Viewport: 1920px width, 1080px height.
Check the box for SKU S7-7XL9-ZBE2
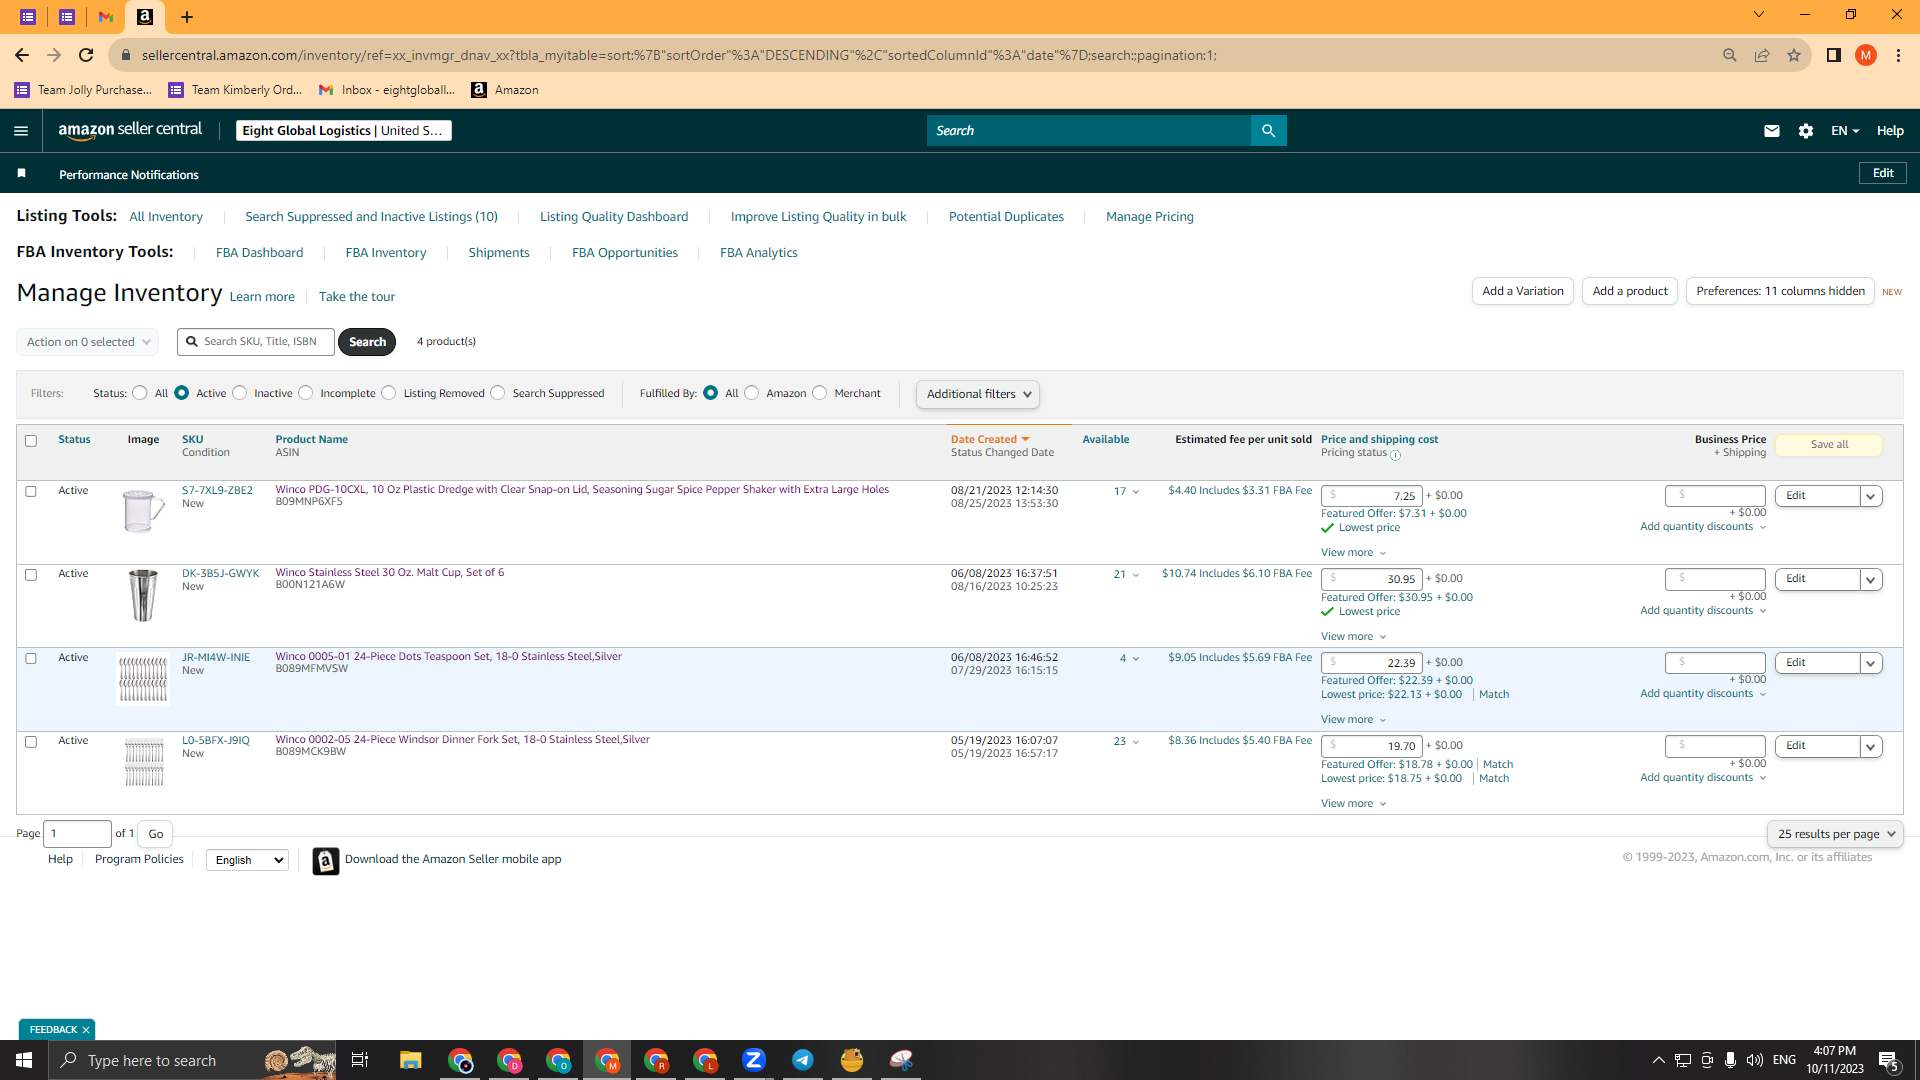coord(31,492)
